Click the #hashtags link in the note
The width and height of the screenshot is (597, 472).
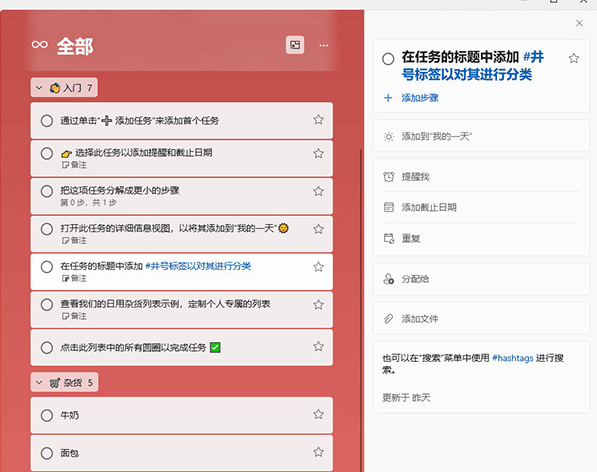coord(512,358)
